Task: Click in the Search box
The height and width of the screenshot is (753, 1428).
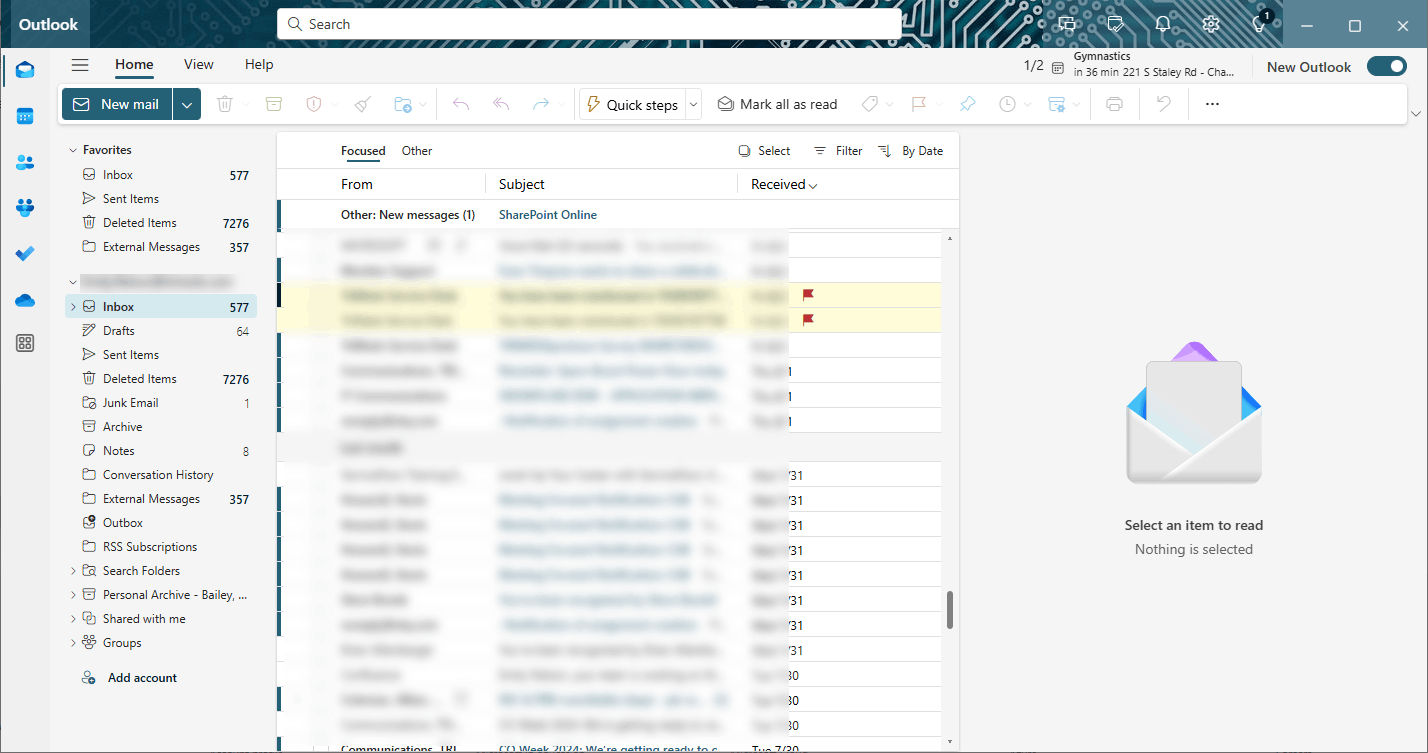Action: tap(589, 24)
